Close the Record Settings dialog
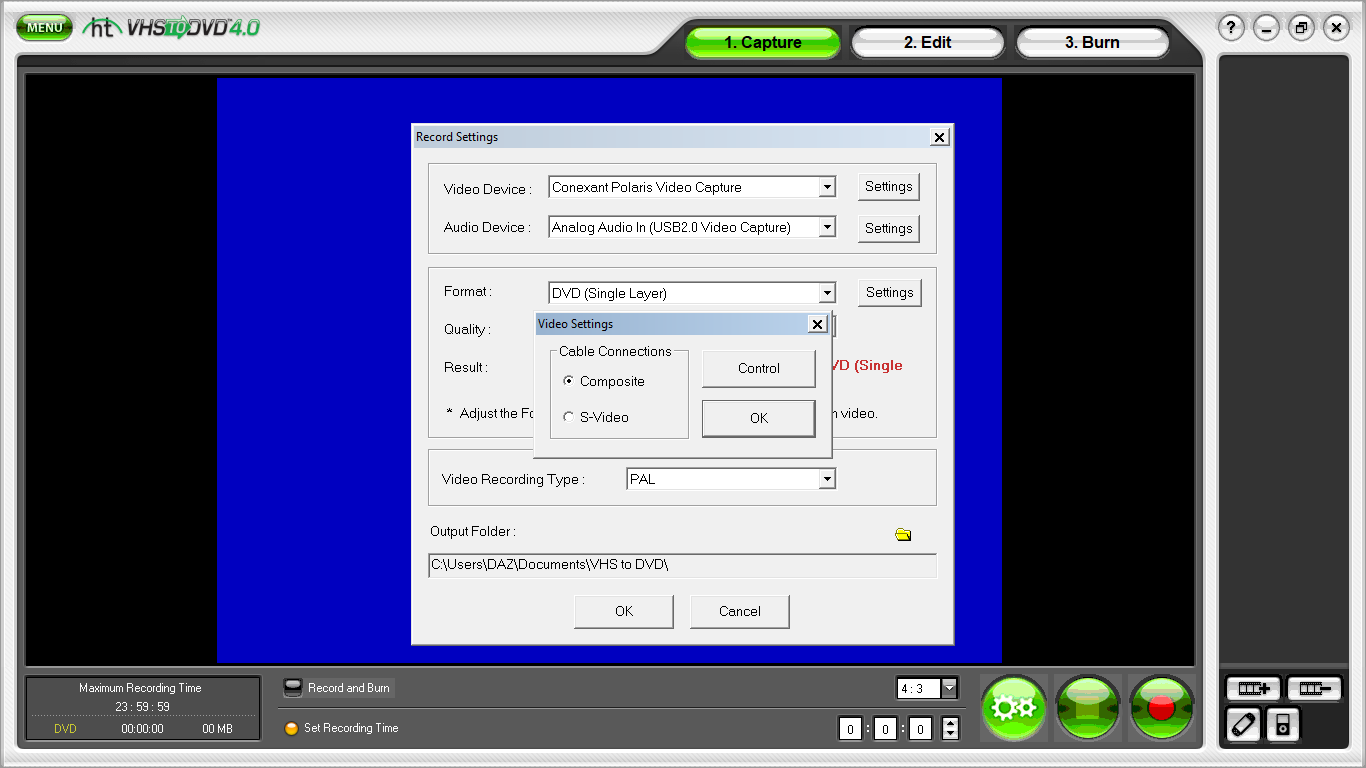 (x=939, y=137)
